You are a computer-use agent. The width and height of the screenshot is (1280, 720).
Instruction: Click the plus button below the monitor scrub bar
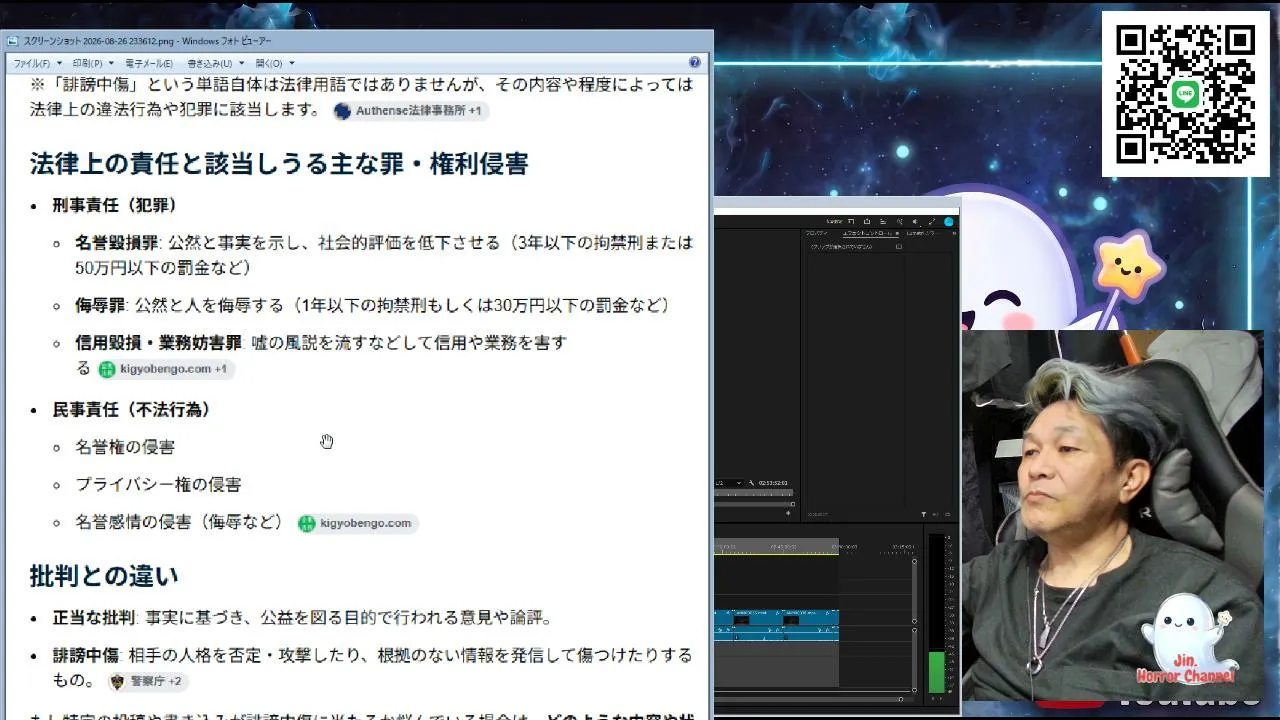788,513
